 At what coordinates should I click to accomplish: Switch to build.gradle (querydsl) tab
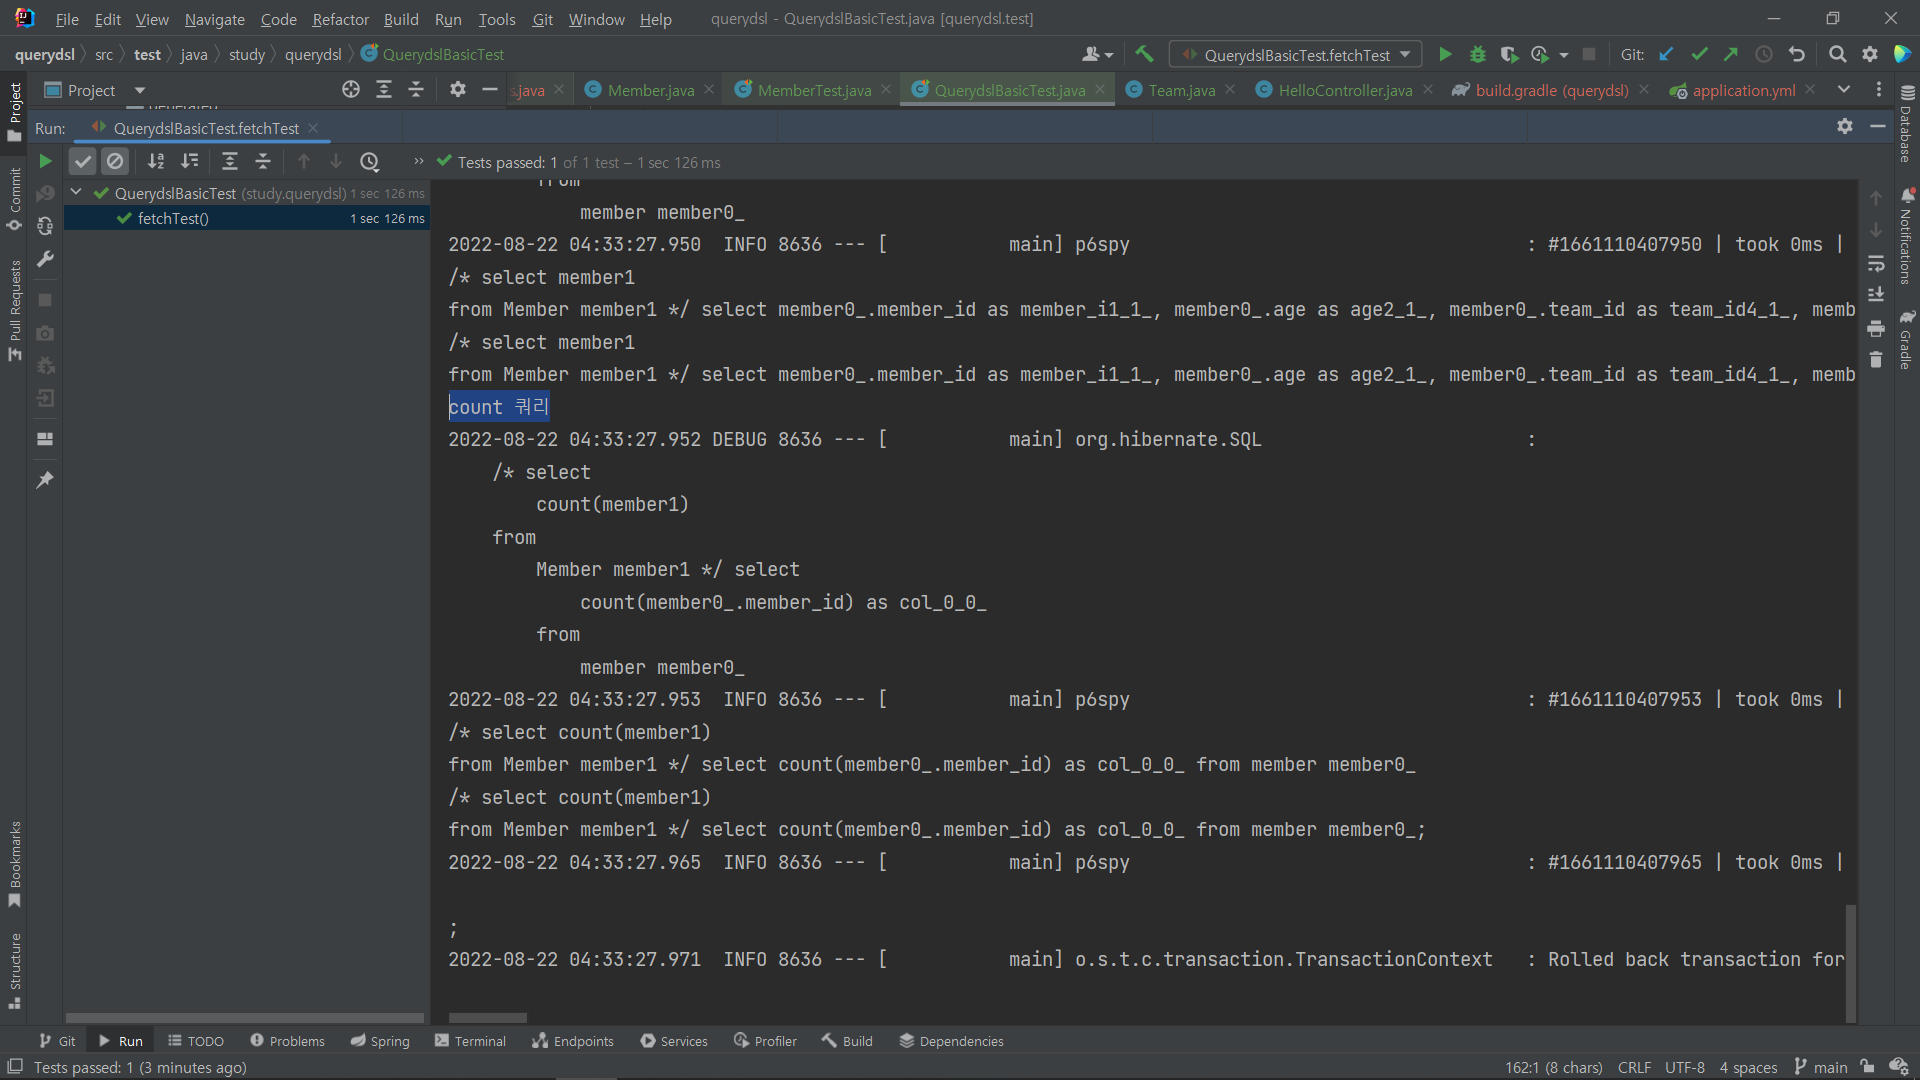pos(1551,90)
